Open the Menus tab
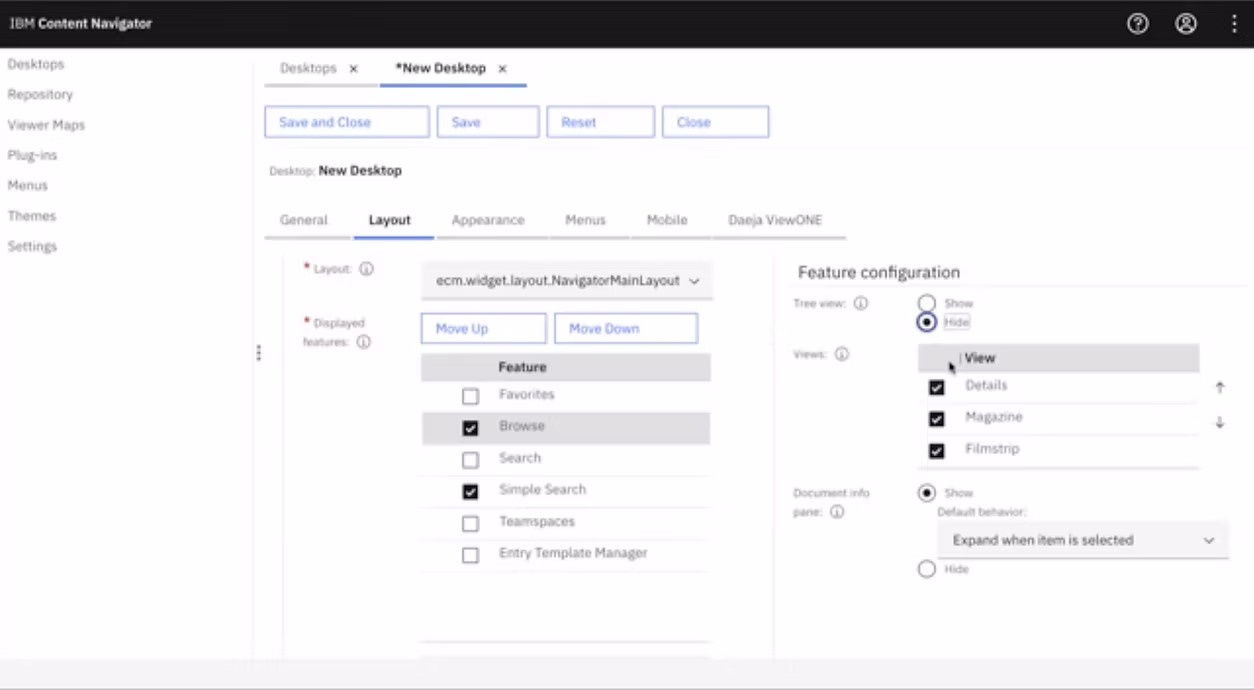 click(x=585, y=220)
